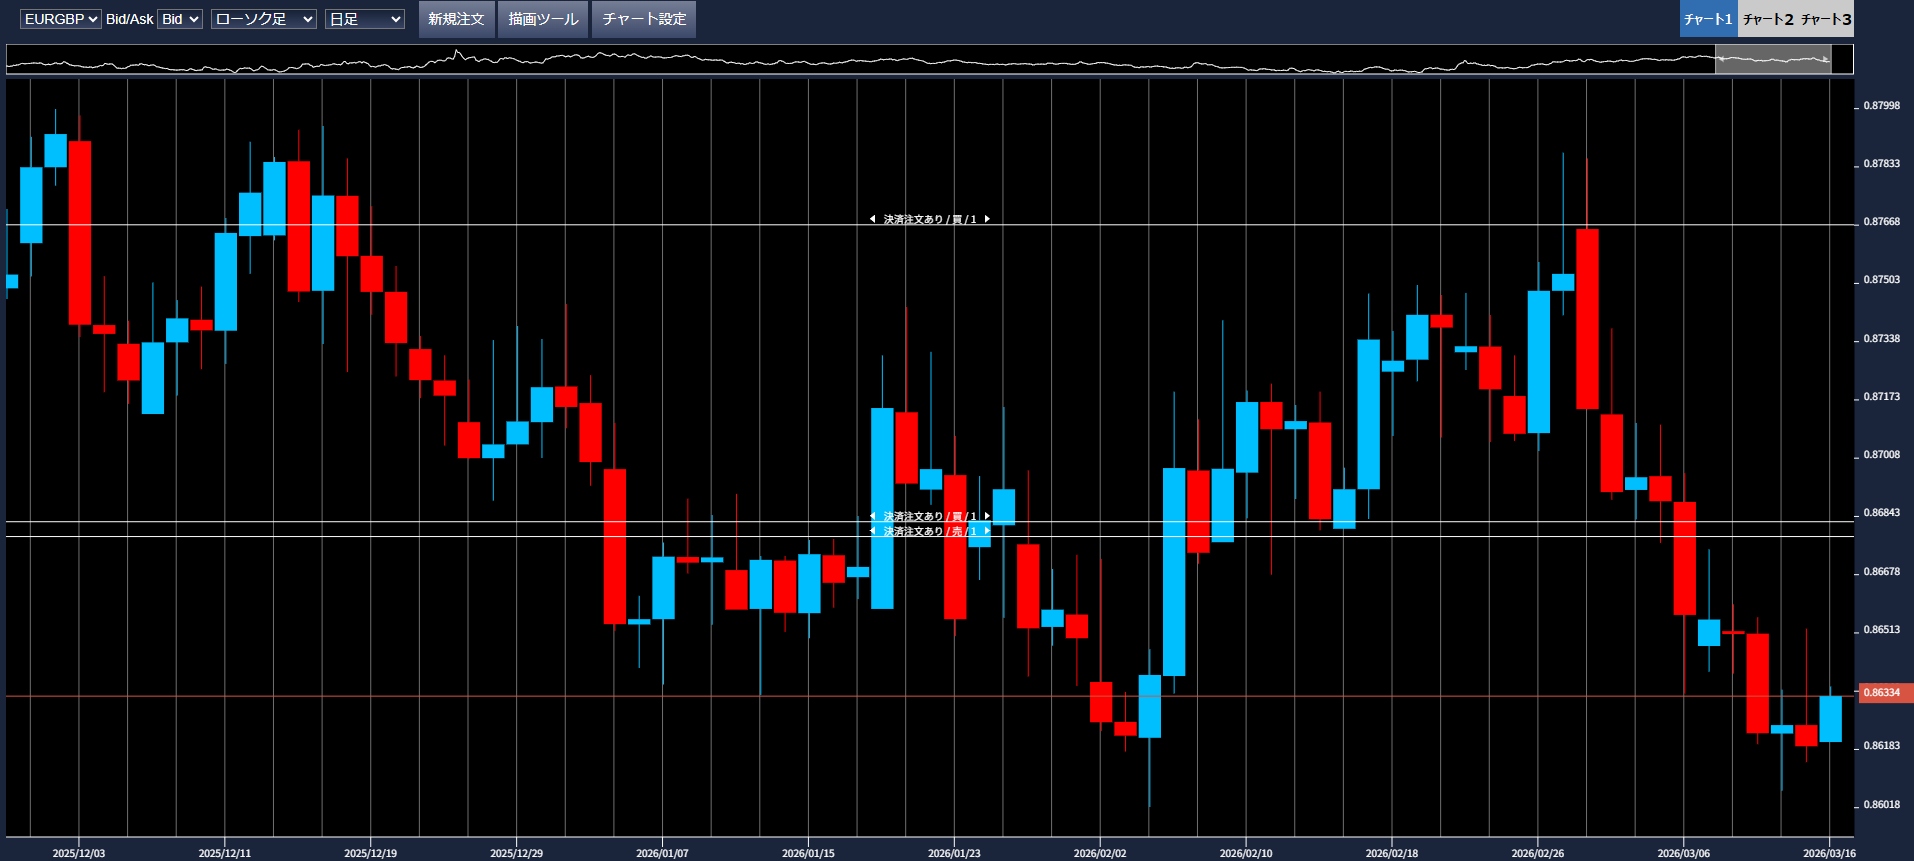The width and height of the screenshot is (1914, 861).
Task: Click the 新規注文 button
Action: click(456, 19)
